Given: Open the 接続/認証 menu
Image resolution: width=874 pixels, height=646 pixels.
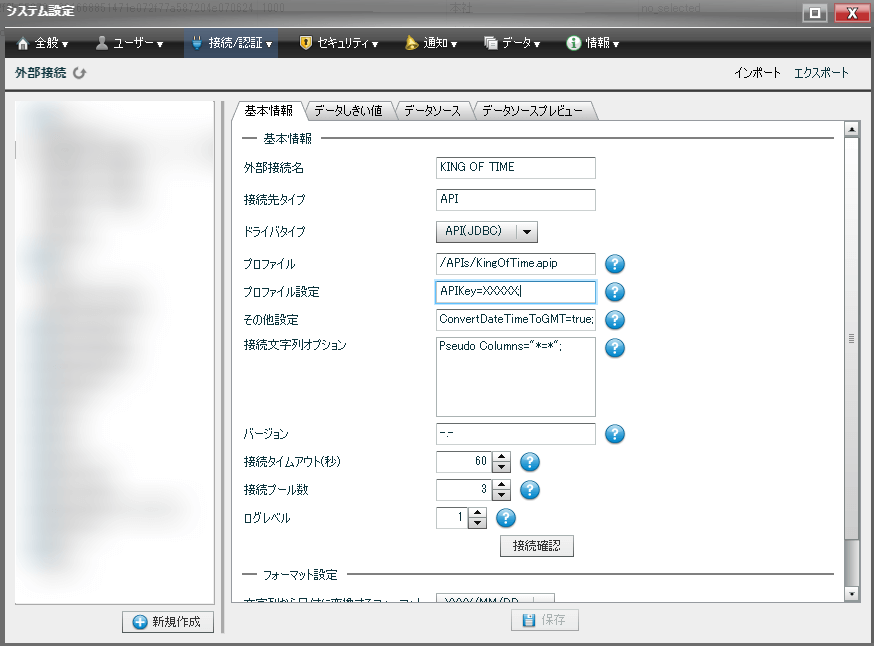Looking at the screenshot, I should click(x=231, y=43).
